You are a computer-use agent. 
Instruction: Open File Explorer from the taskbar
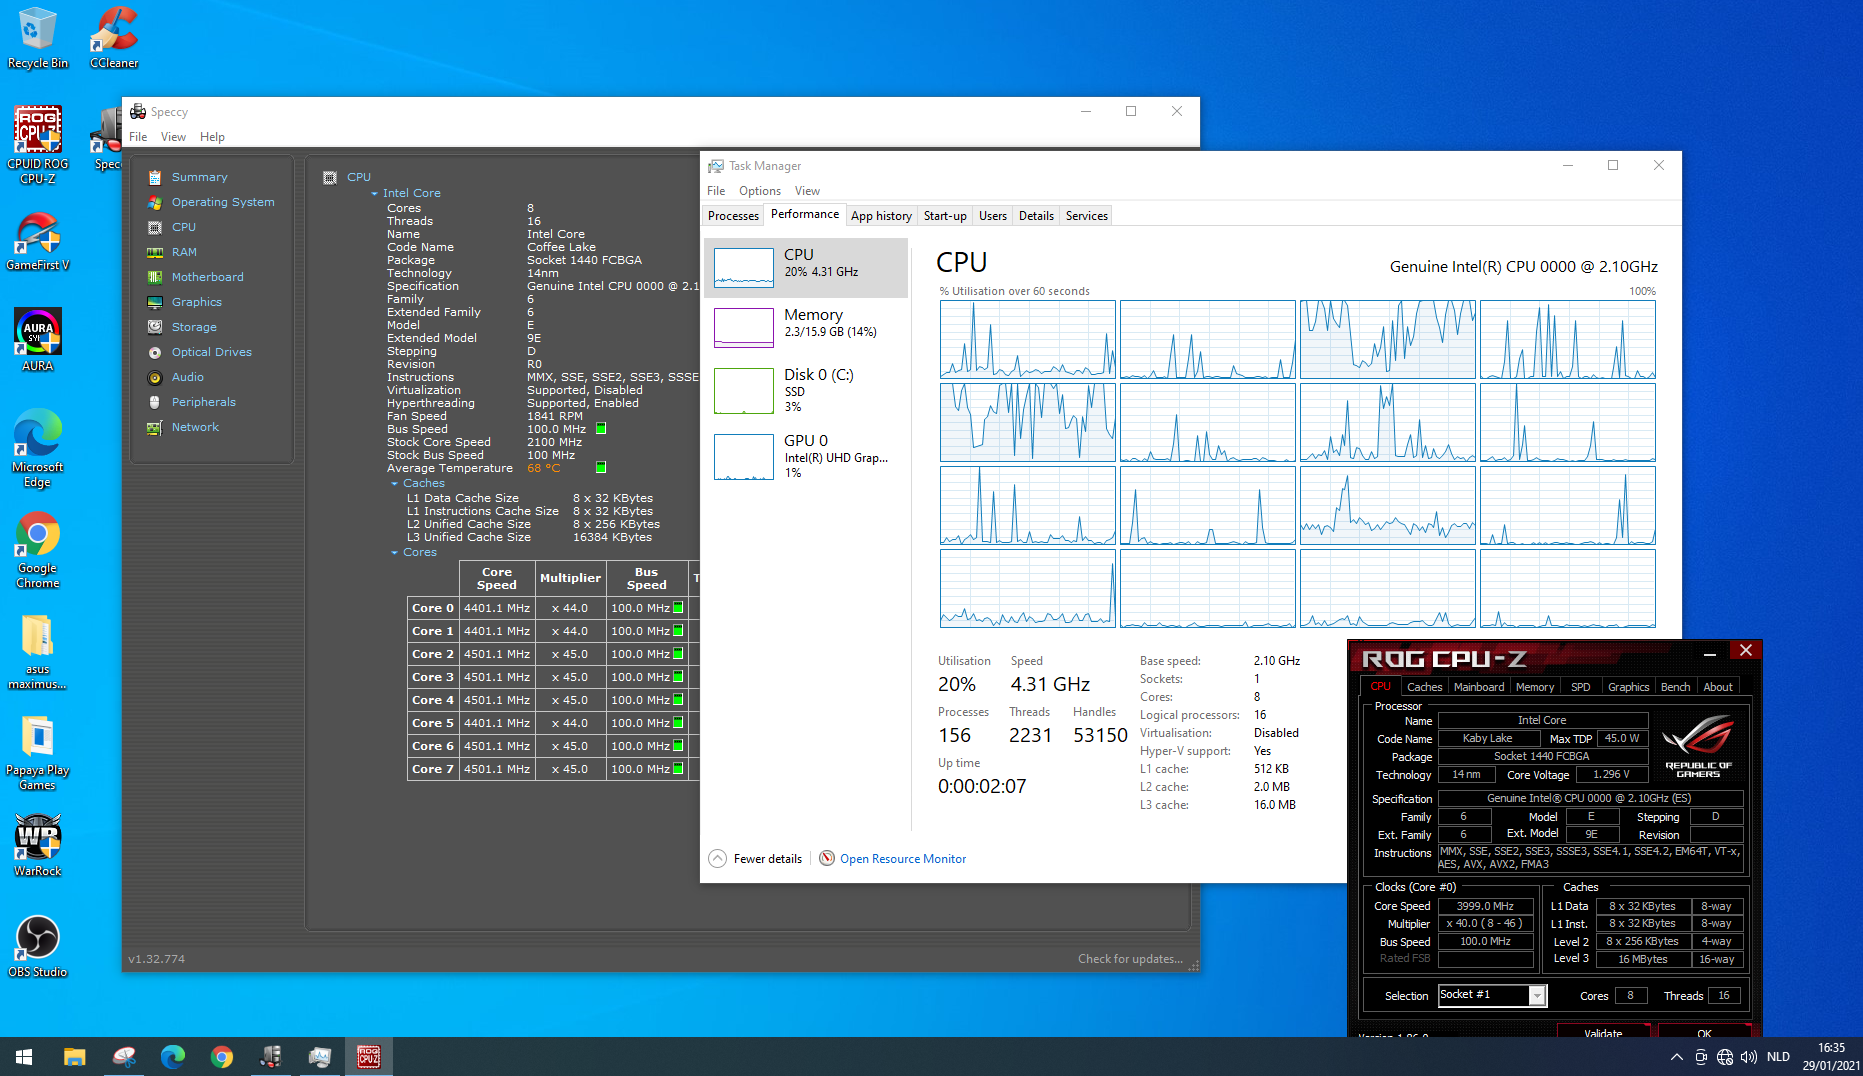[74, 1056]
